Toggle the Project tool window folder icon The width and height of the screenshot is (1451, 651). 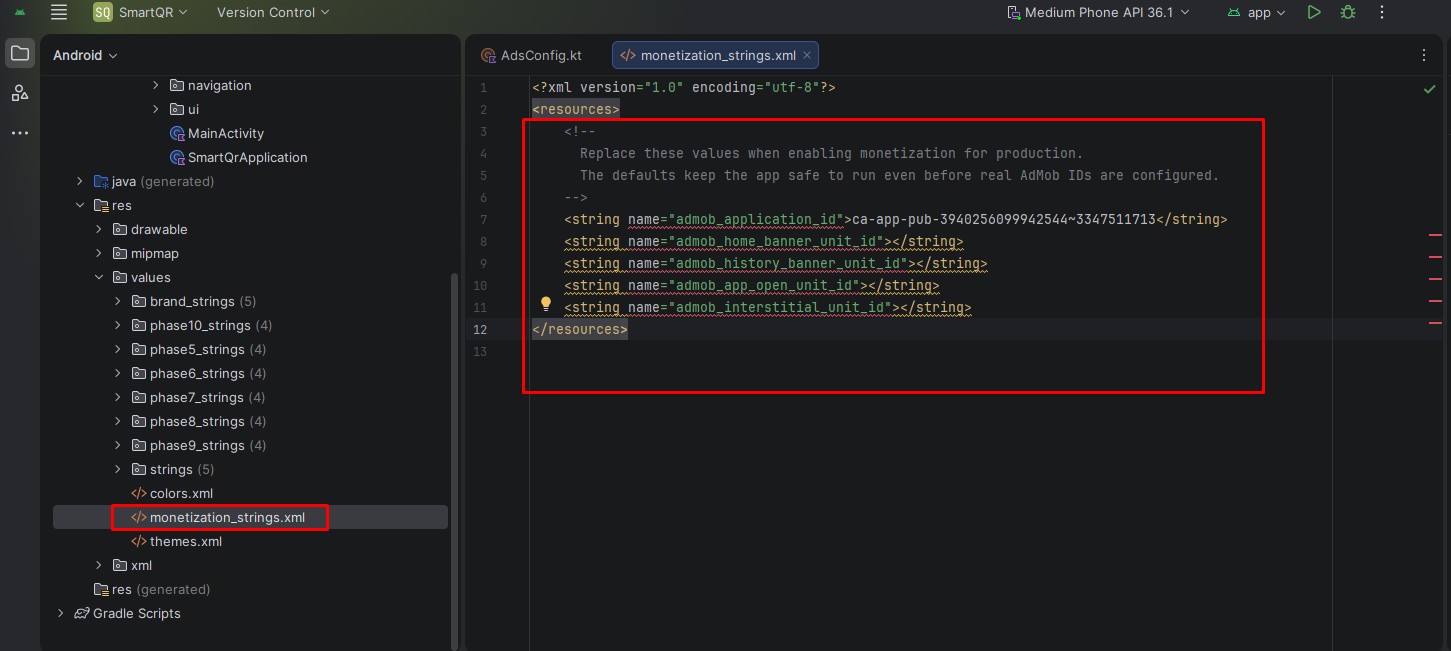(20, 54)
